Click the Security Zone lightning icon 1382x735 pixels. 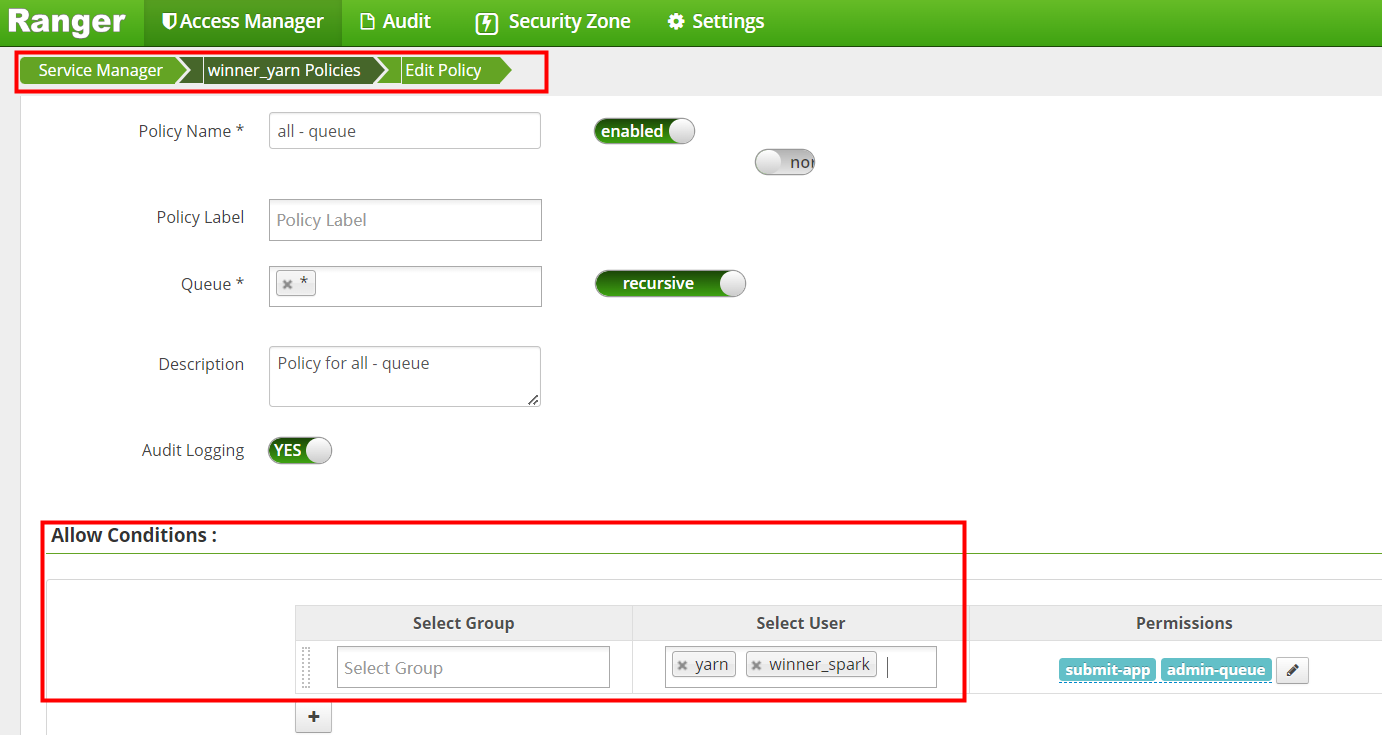(486, 23)
